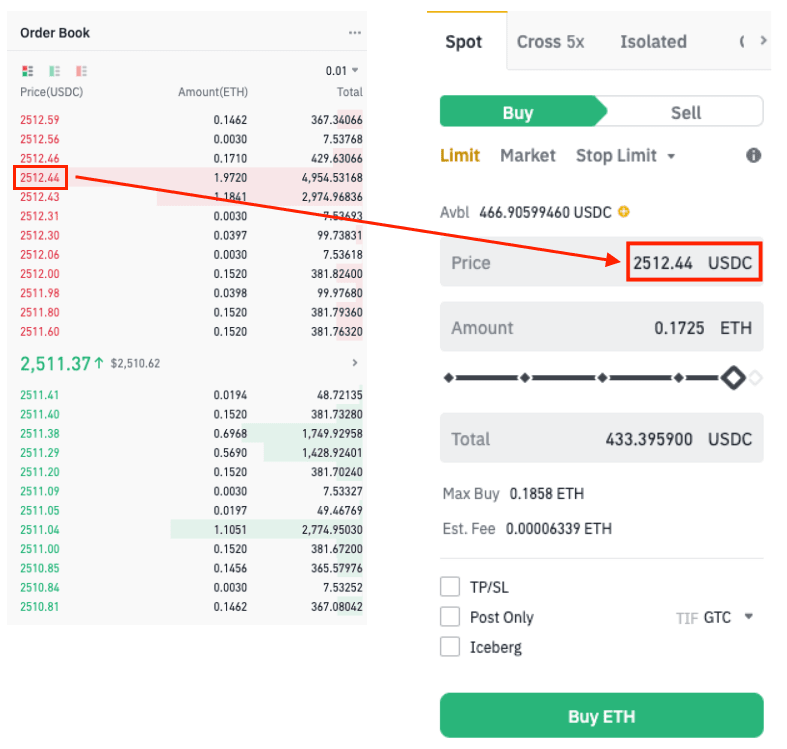
Task: Open the 0.01 price precision dropdown
Action: tap(342, 71)
